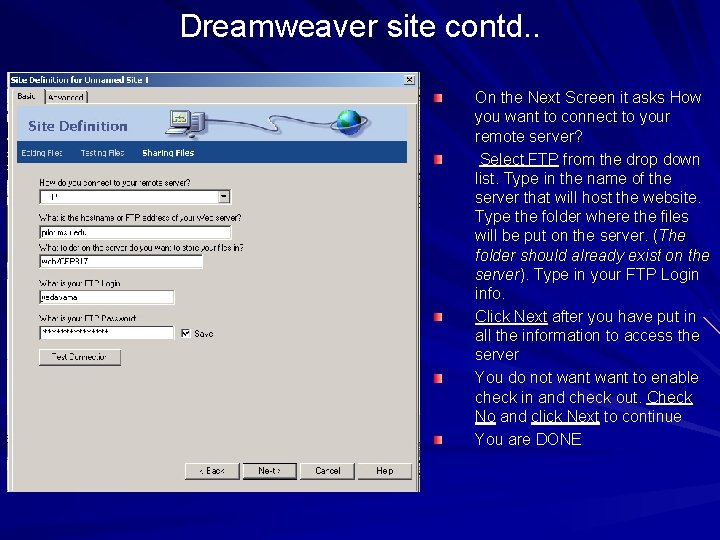Click the underlined "Click Next" text
The image size is (720, 540).
coord(511,316)
